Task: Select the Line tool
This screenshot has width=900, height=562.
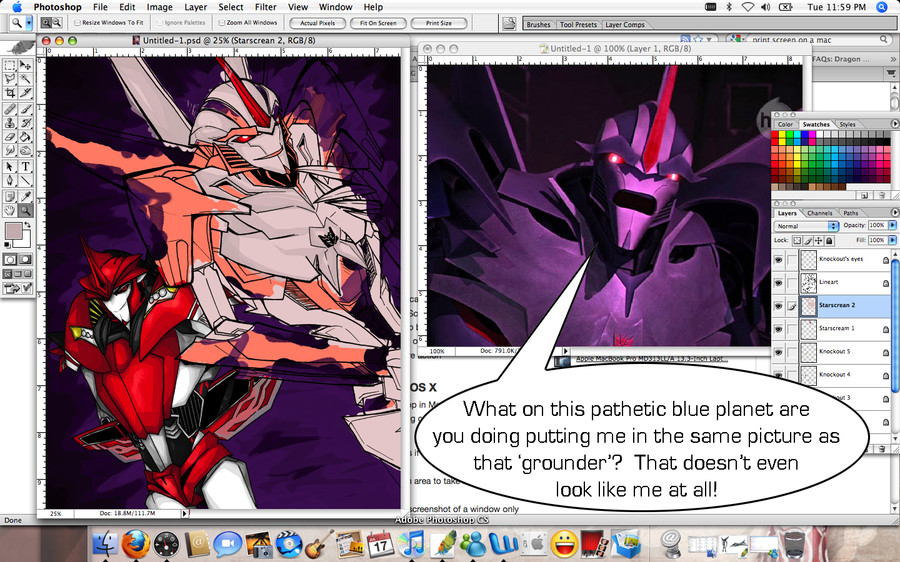Action: pyautogui.click(x=25, y=180)
